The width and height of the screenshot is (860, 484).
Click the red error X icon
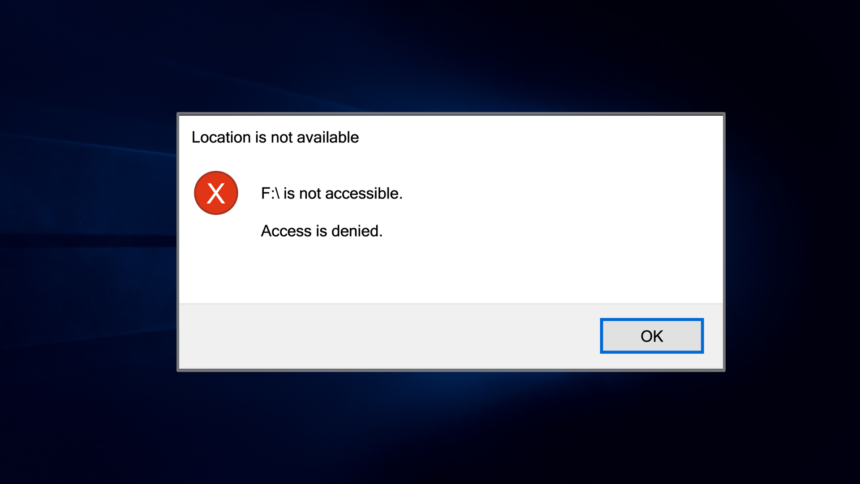tap(216, 193)
